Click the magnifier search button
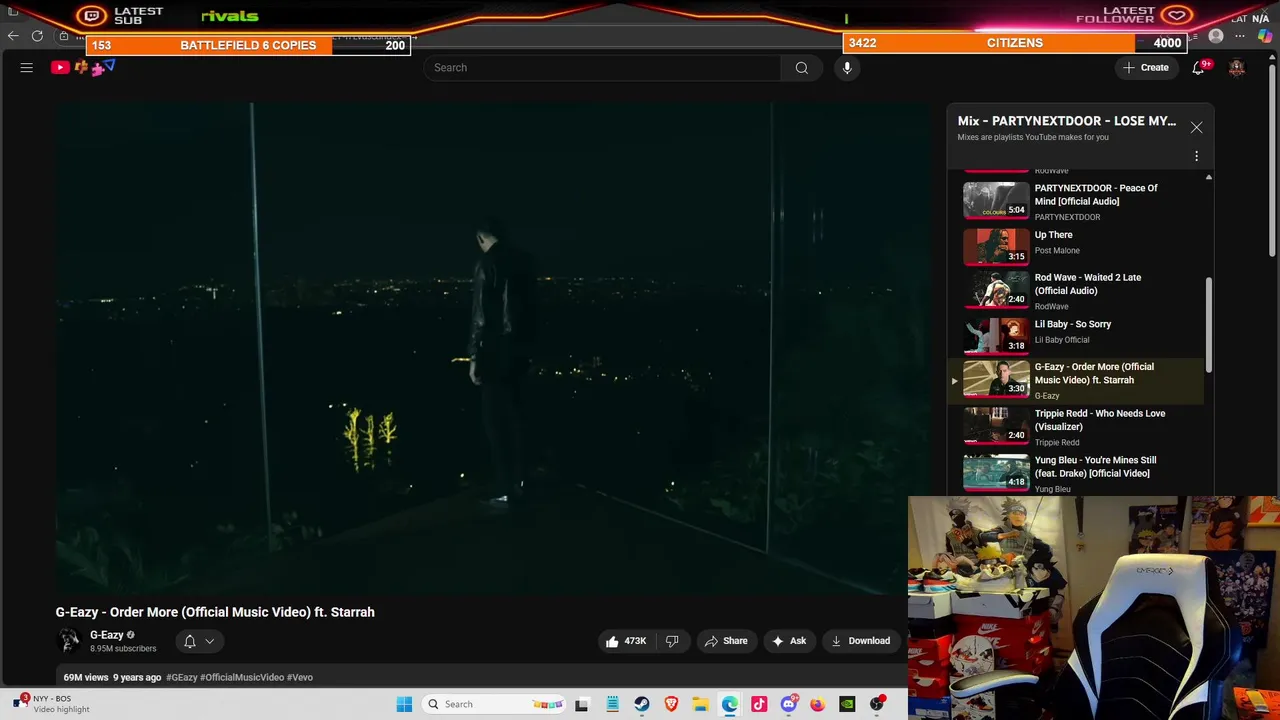1280x720 pixels. [801, 67]
